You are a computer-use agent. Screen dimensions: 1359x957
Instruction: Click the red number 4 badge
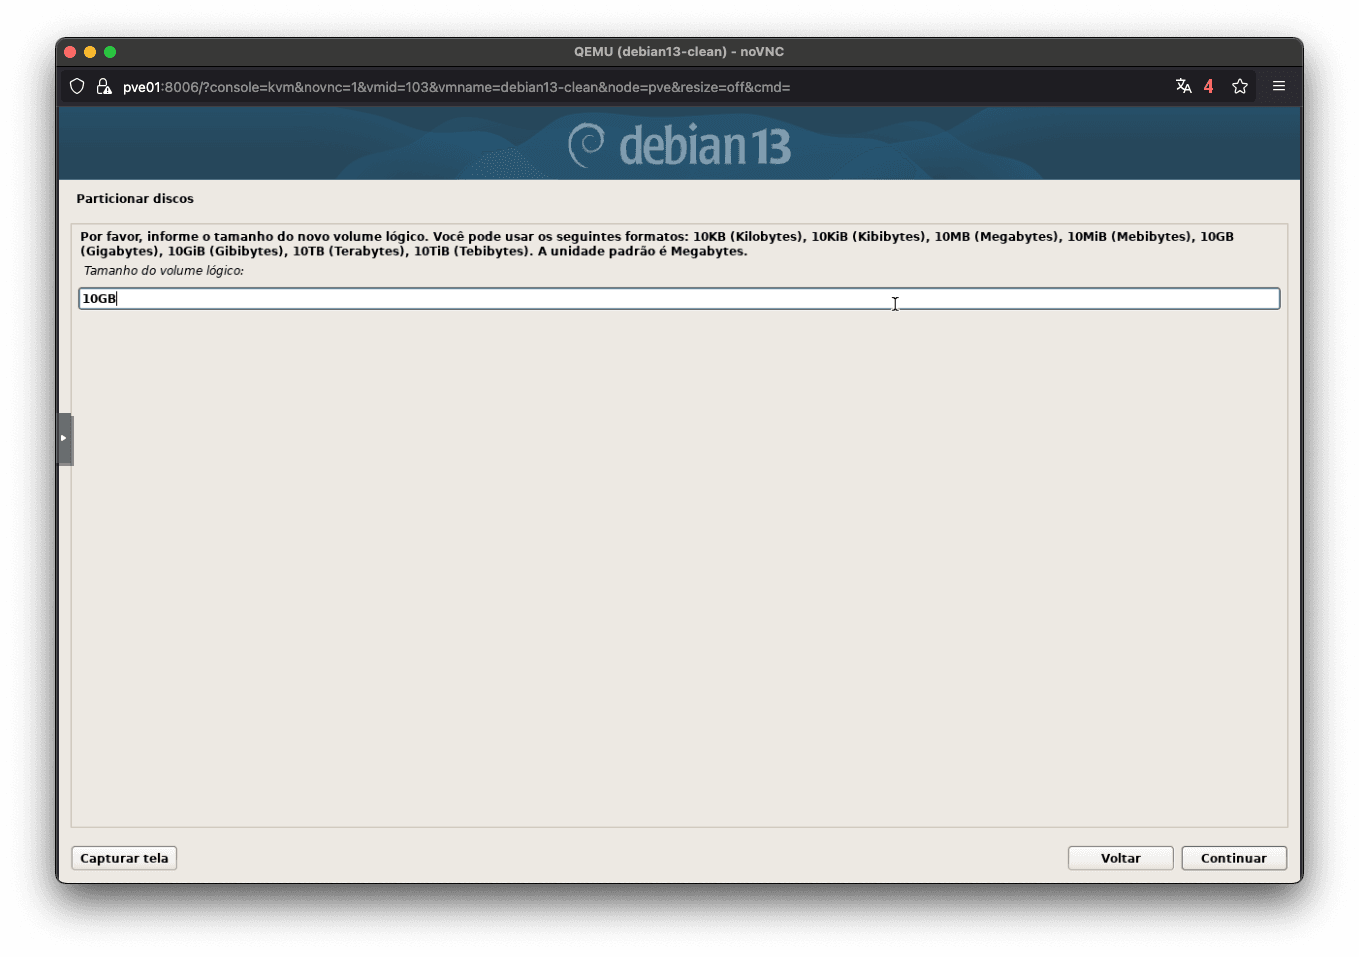tap(1208, 86)
